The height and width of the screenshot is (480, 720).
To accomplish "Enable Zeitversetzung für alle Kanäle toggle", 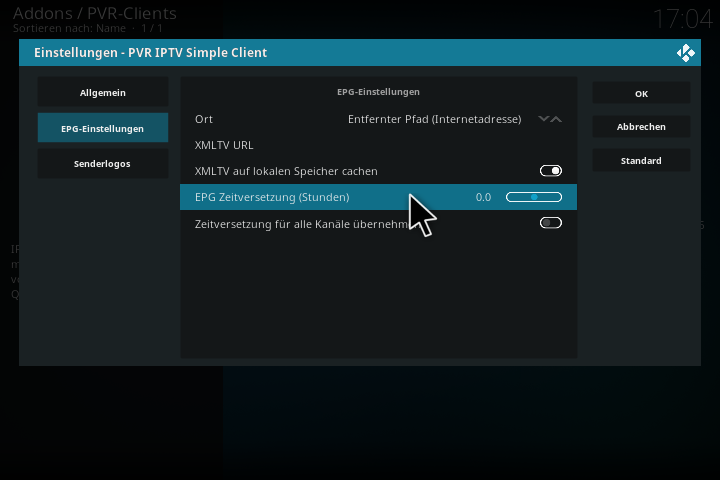I will (x=551, y=223).
